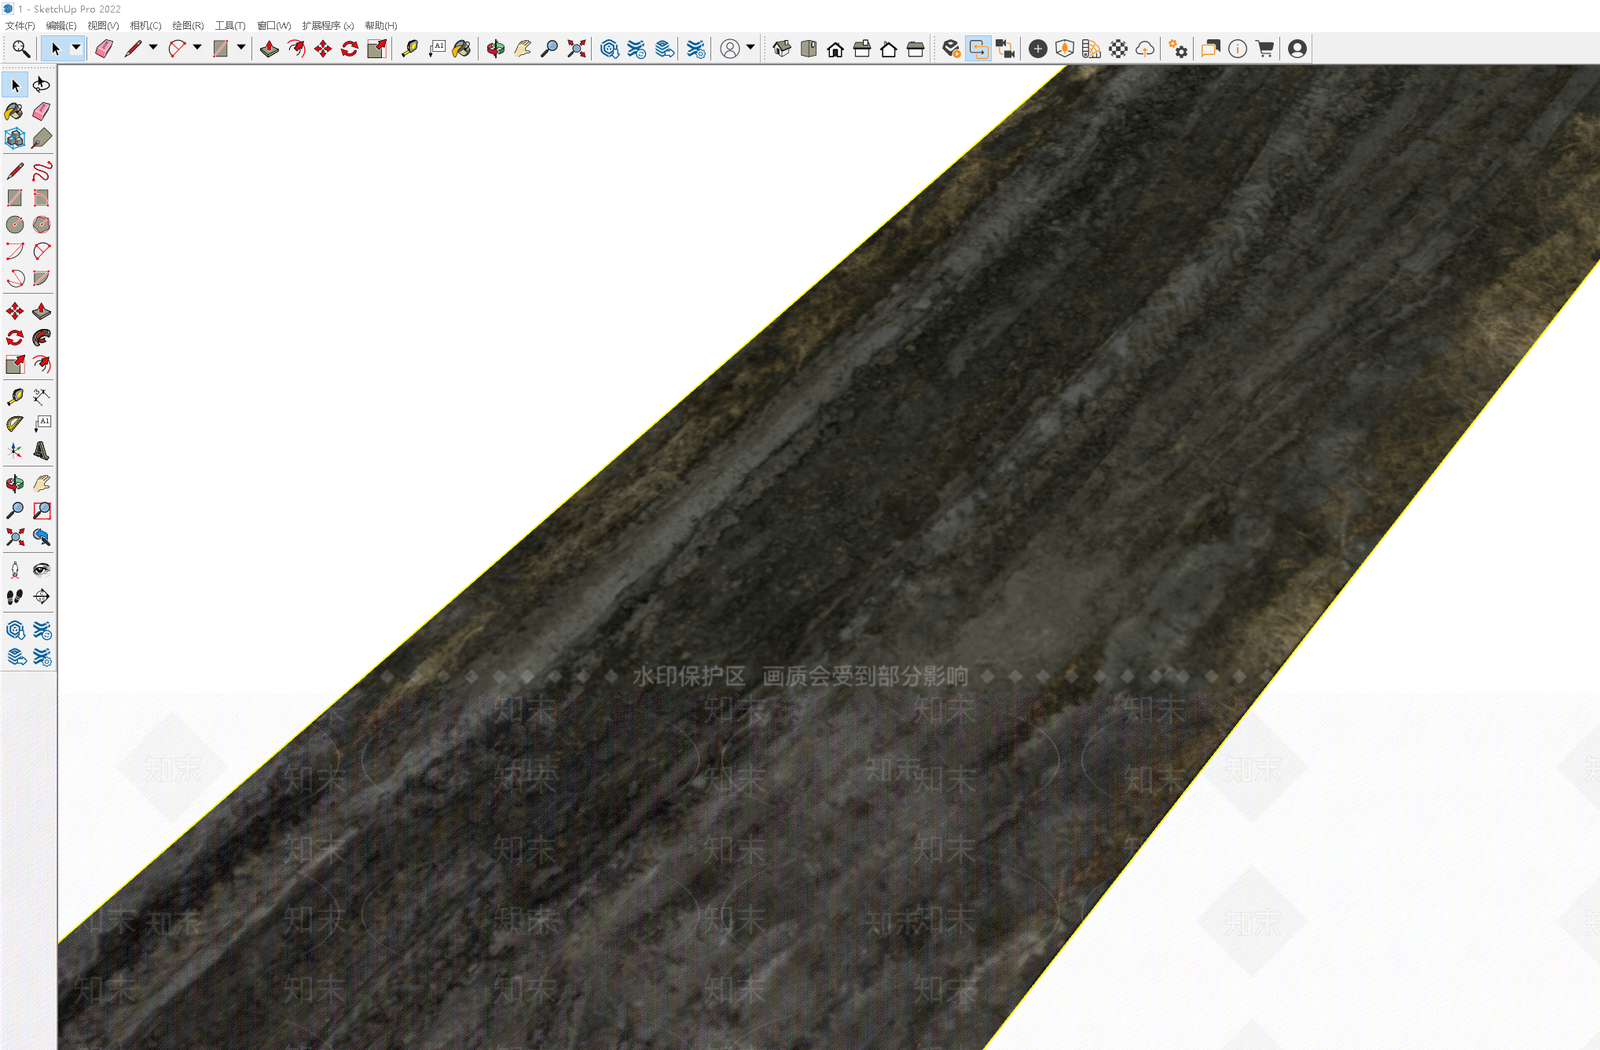Pick the Protractor tool
Image resolution: width=1600 pixels, height=1050 pixels.
pos(15,424)
